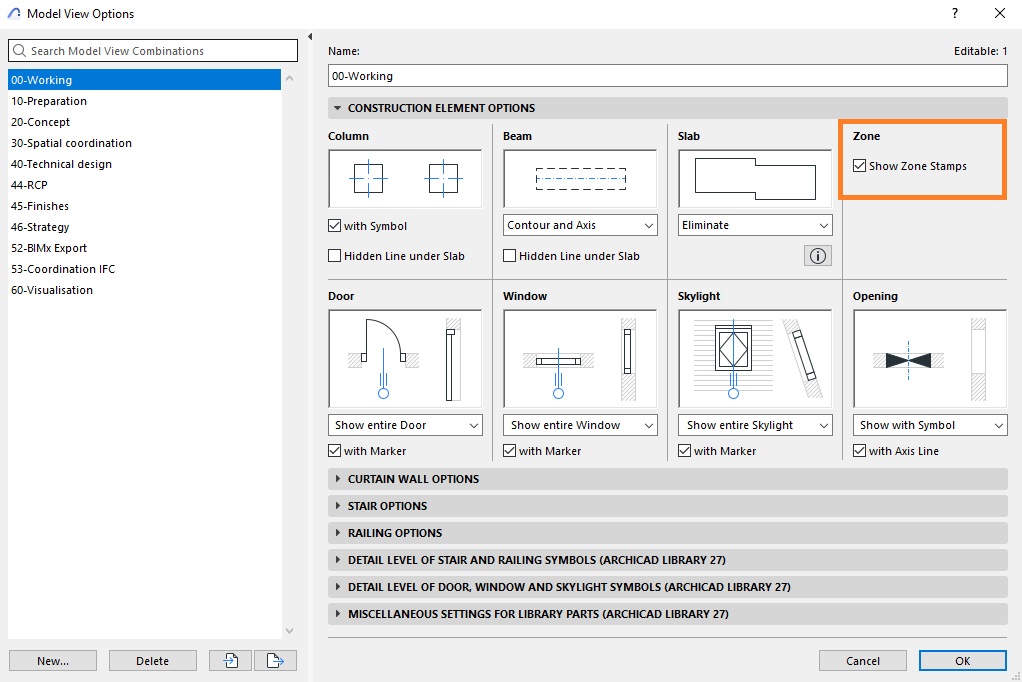The width and height of the screenshot is (1022, 682).
Task: Select the 44-RCP combination
Action: click(145, 185)
